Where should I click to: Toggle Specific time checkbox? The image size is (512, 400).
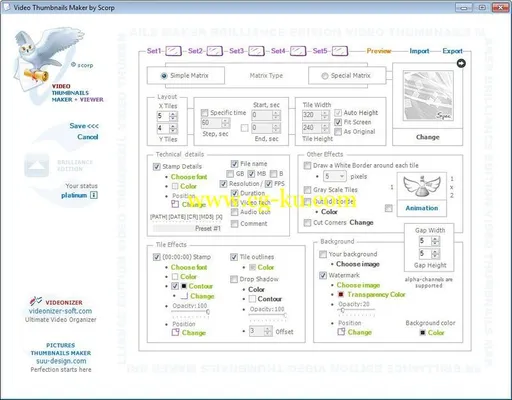coord(204,113)
